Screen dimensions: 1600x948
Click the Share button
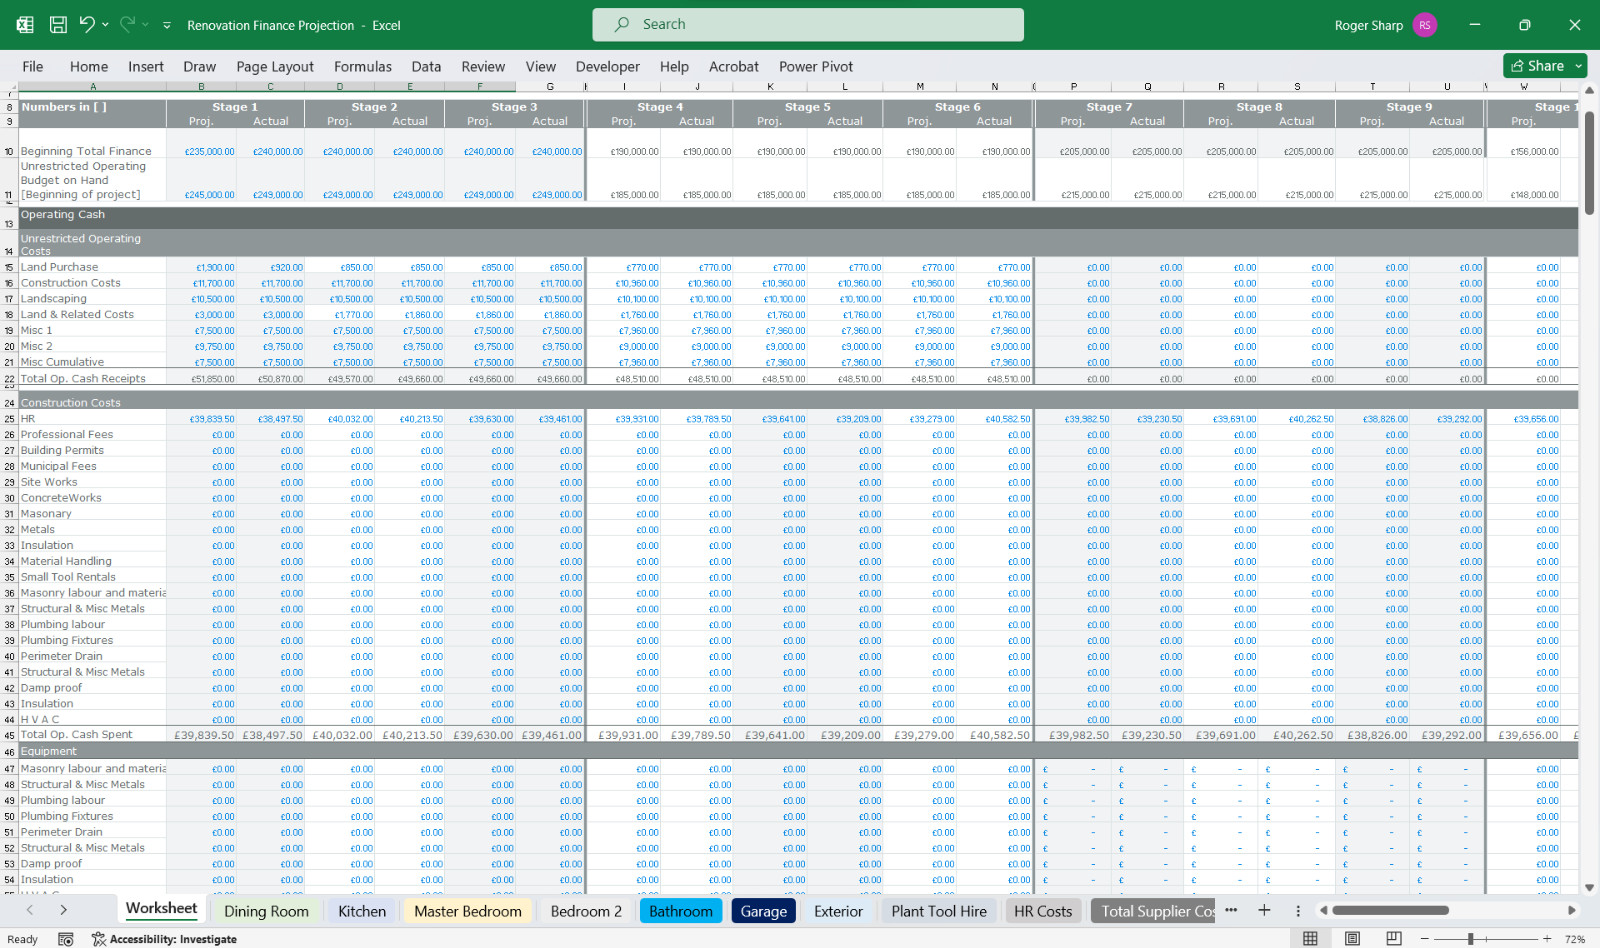1538,66
